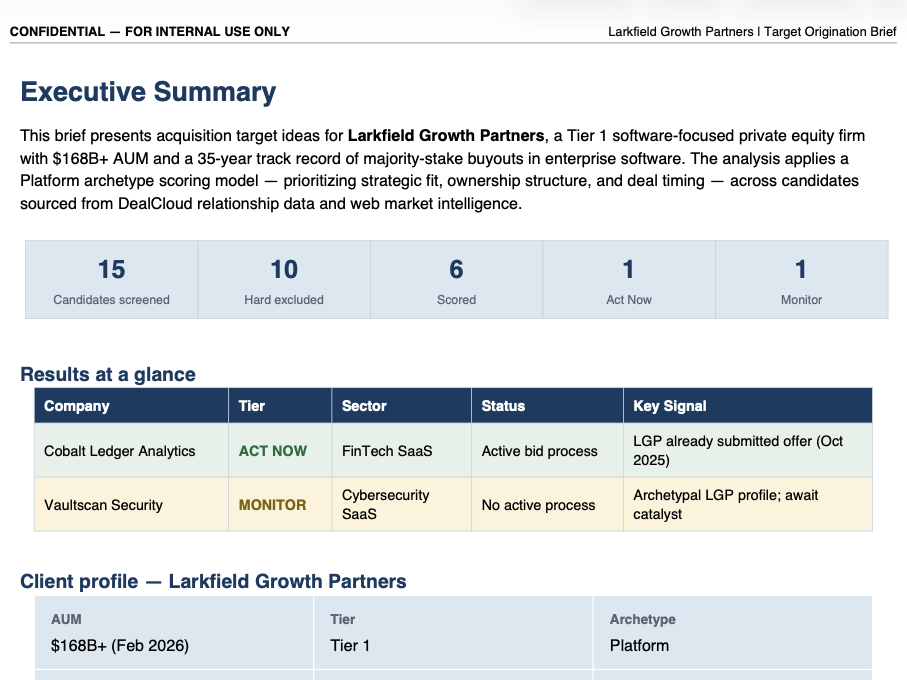This screenshot has height=680, width=907.
Task: Click the '$168B+ (Feb 2026)' value
Action: point(120,645)
